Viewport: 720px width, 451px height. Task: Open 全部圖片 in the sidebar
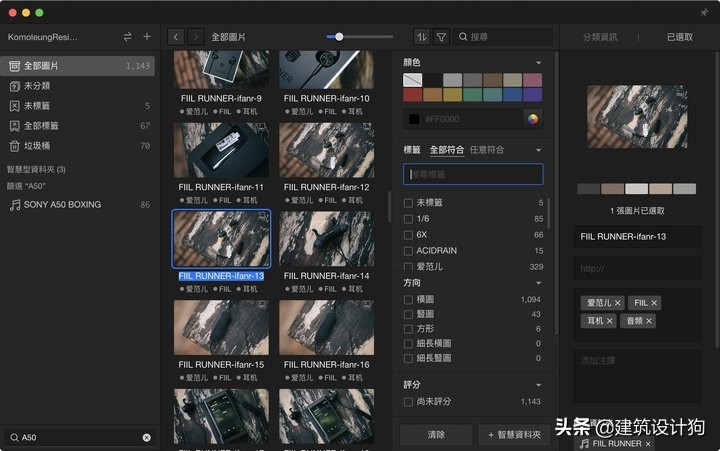pyautogui.click(x=77, y=66)
